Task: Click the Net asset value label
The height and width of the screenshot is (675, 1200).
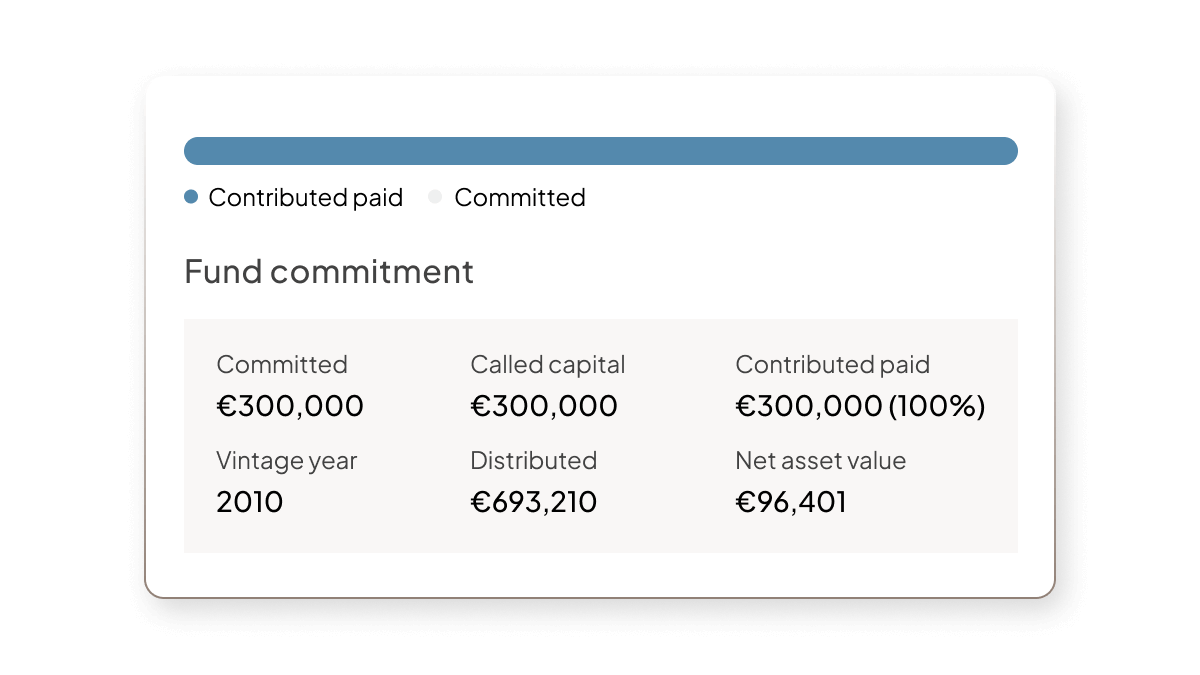Action: click(x=820, y=461)
